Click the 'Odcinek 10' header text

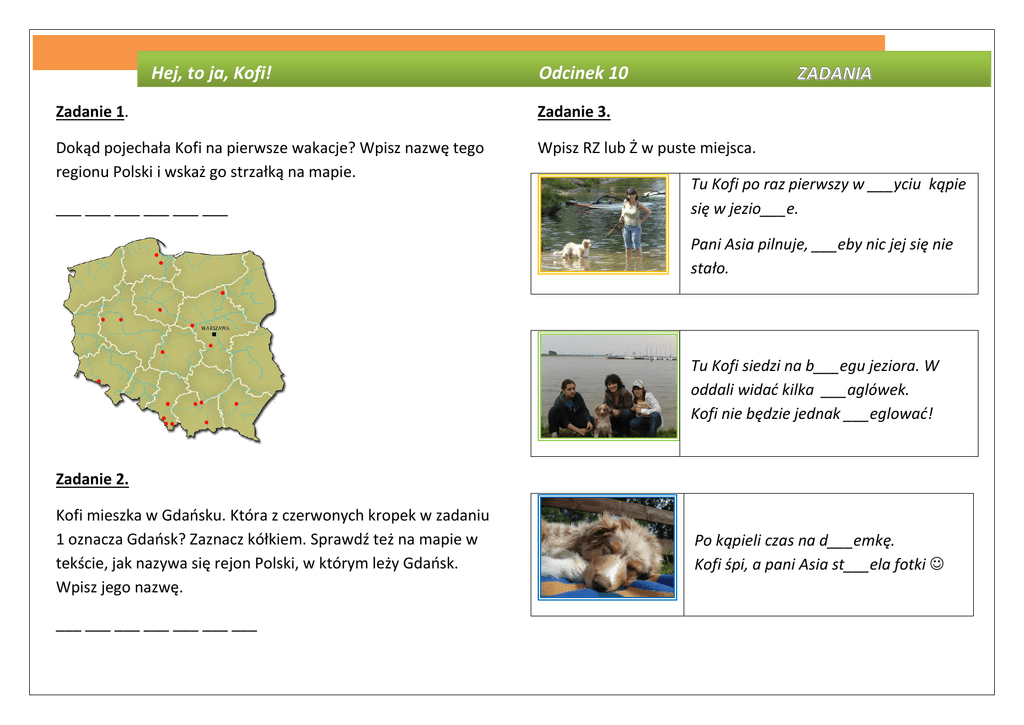tap(583, 73)
